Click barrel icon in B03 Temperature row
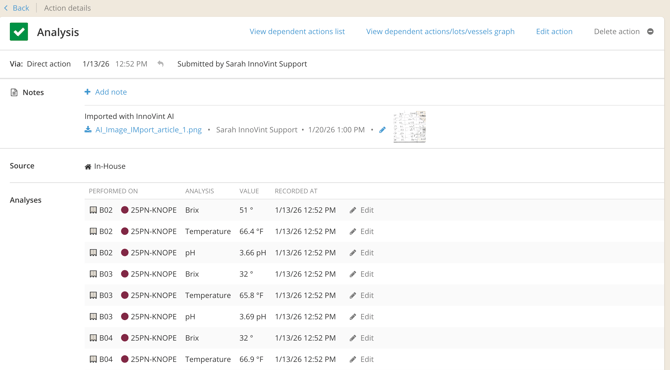Screen dimensions: 670x370 pos(93,295)
